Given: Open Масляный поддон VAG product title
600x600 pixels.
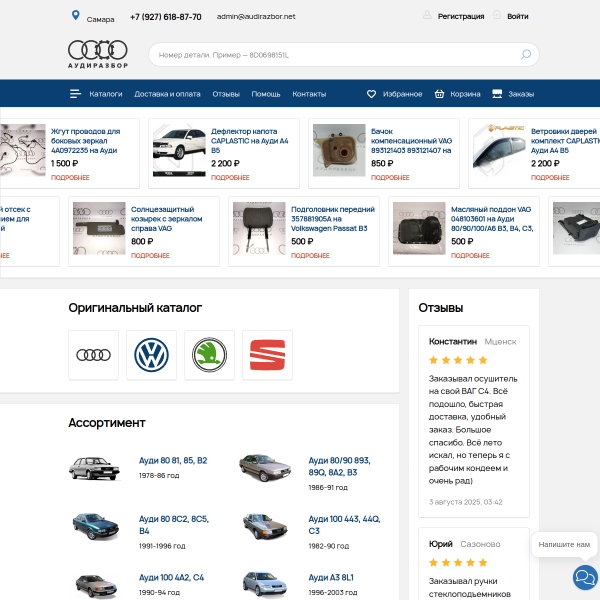Looking at the screenshot, I should 492,219.
